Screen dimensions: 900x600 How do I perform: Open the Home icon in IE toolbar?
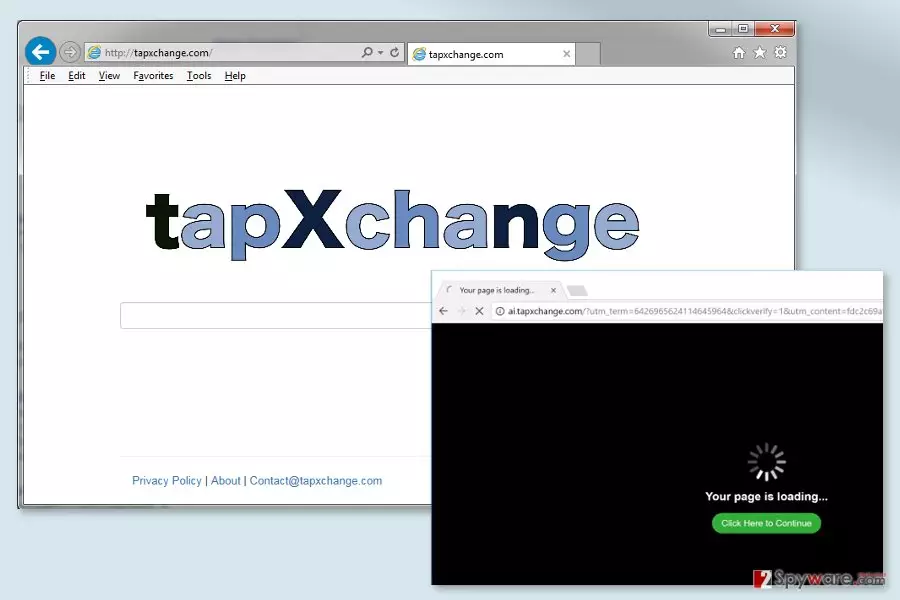click(739, 53)
